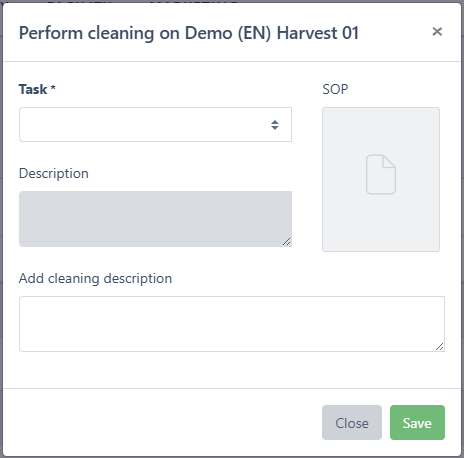Focus the disabled Description text area
This screenshot has width=464, height=458.
click(155, 219)
